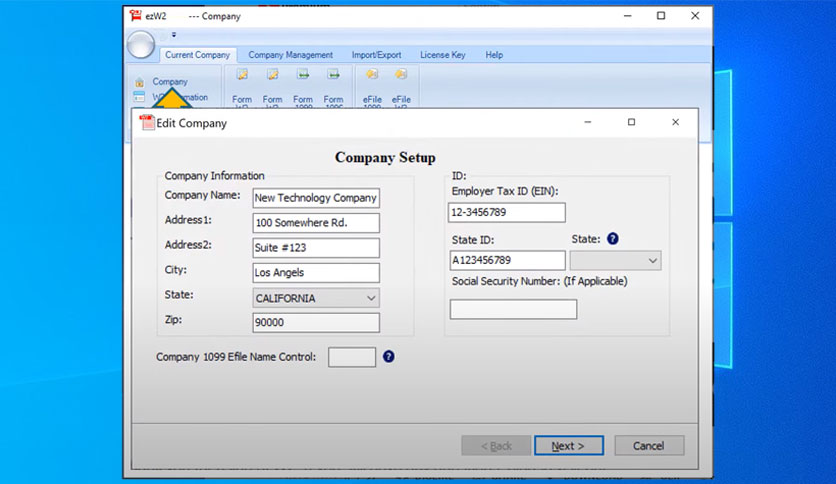
Task: Open the Form W2 ribbon icon
Action: [242, 75]
